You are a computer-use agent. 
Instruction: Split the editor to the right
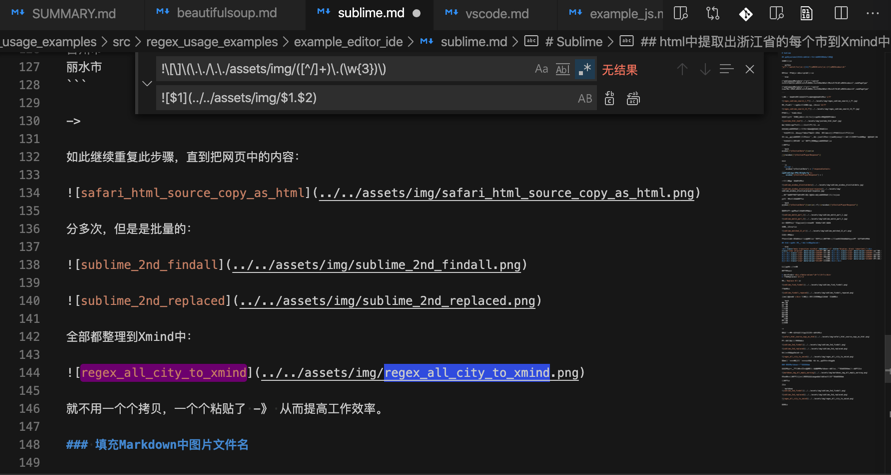[841, 13]
